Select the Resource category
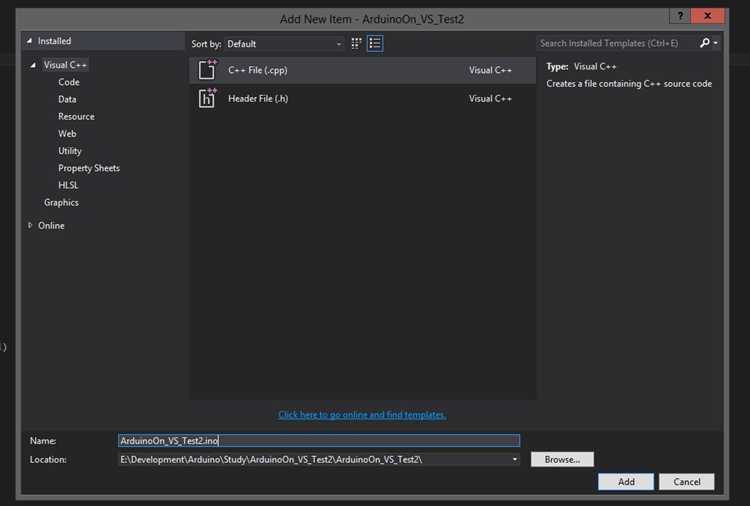This screenshot has width=750, height=506. coord(76,117)
